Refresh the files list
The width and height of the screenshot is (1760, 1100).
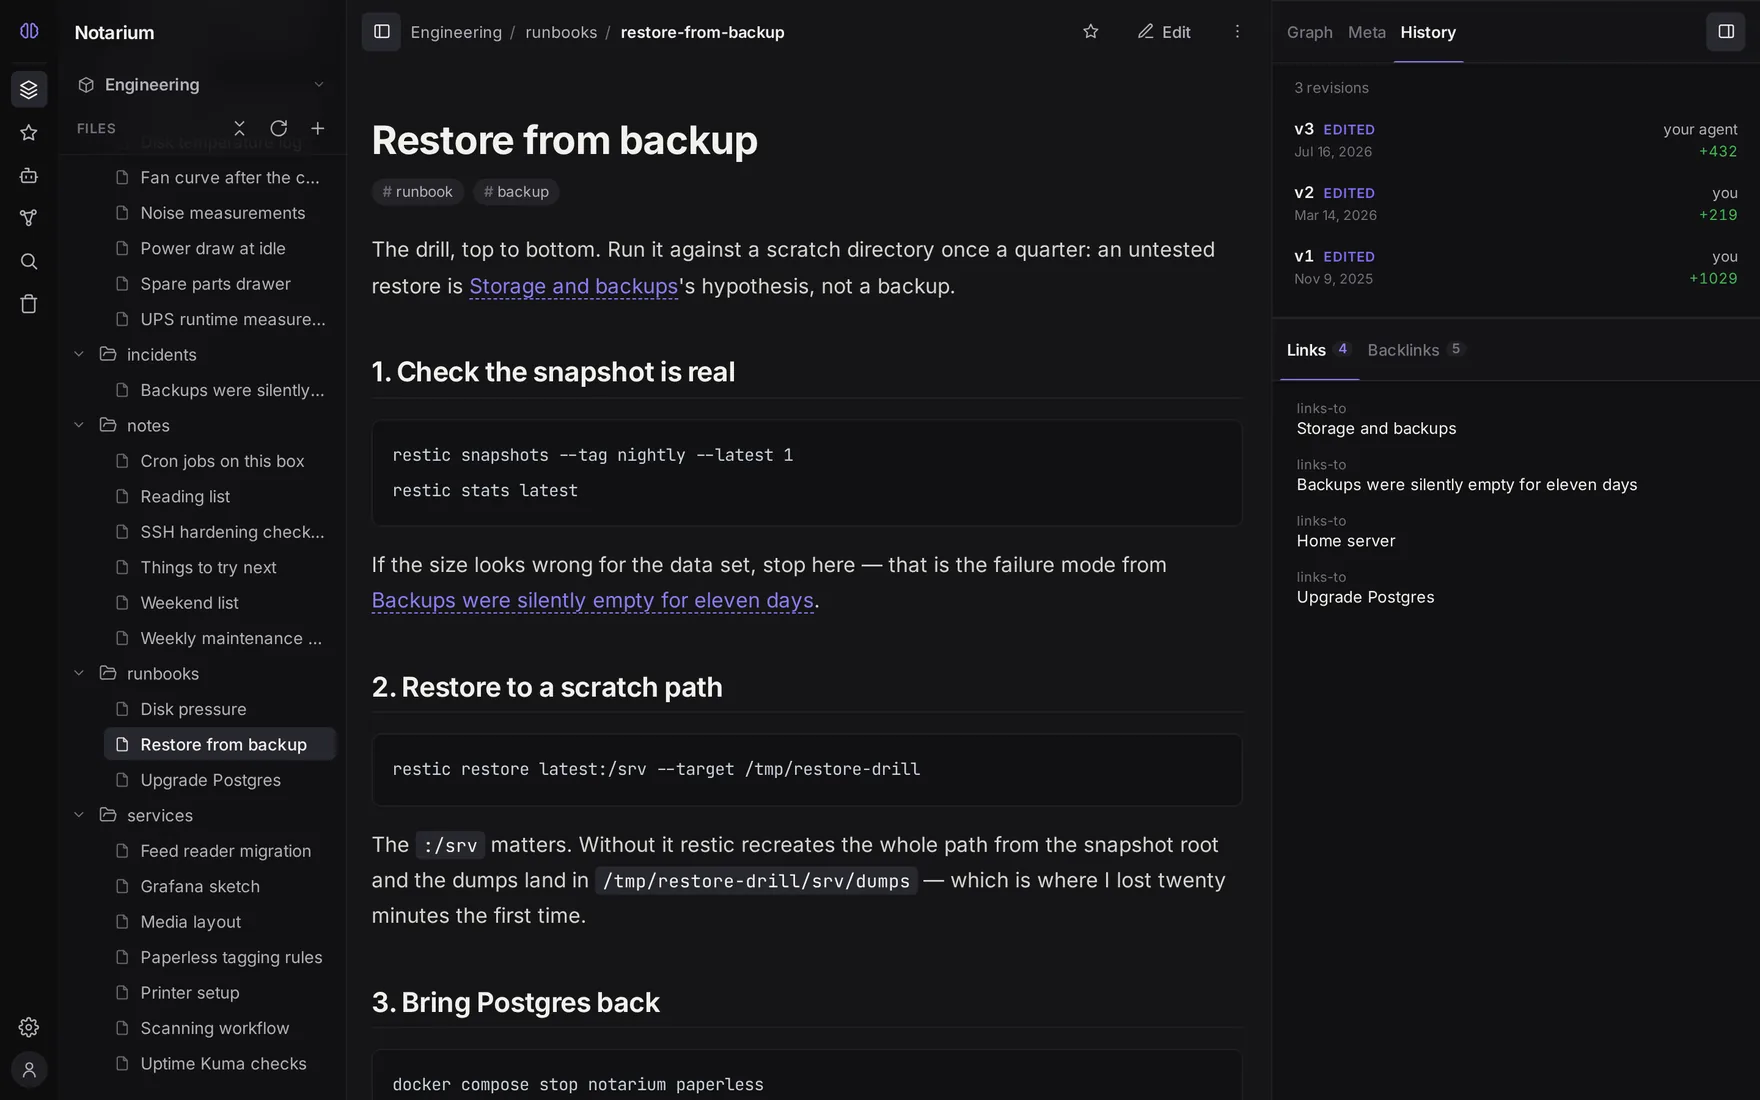(279, 128)
